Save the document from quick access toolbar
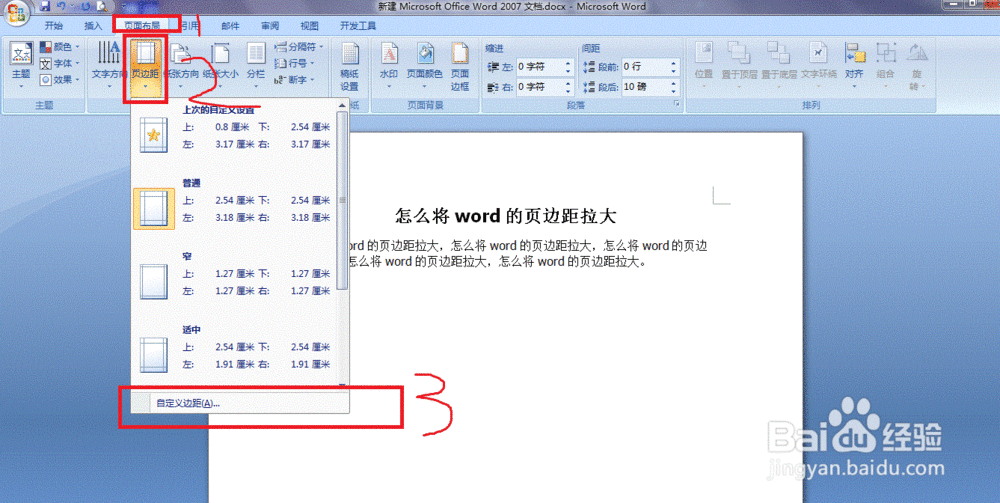The image size is (1000, 503). 44,6
